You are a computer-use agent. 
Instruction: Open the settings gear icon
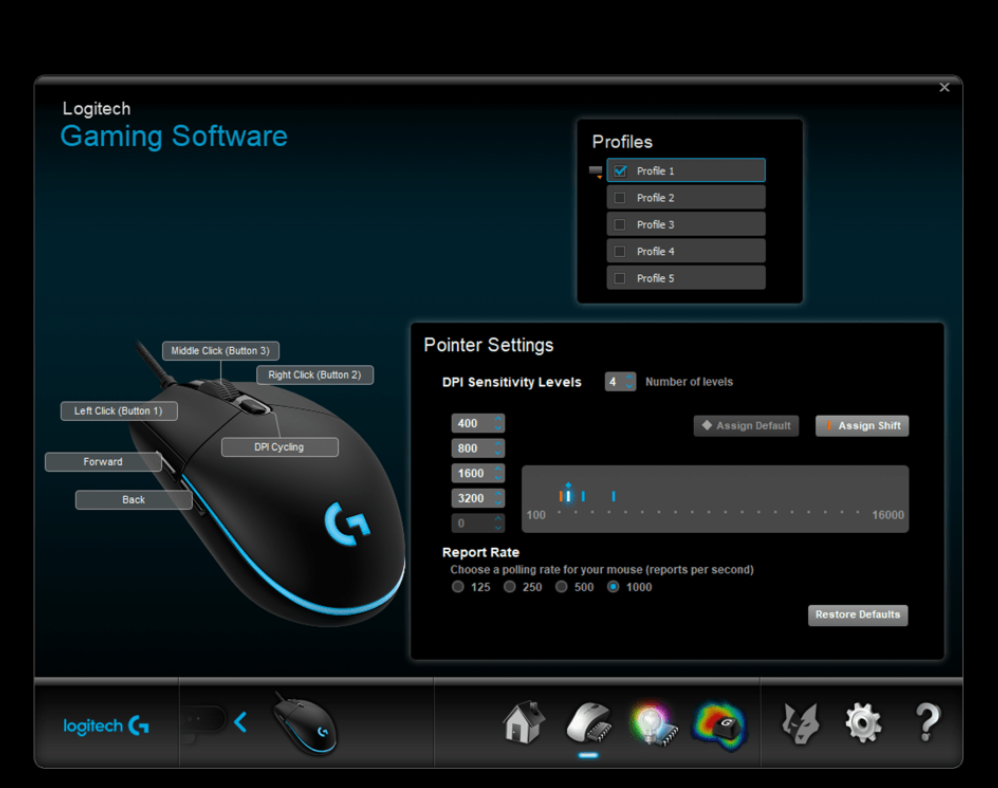[x=863, y=723]
